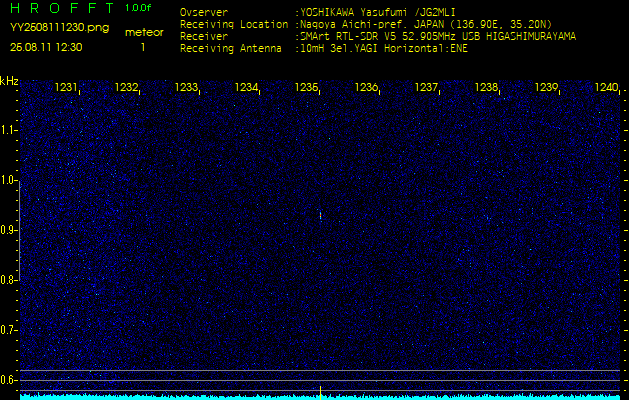
Task: Click the date stamp 25.08.11 12:30
Action: pyautogui.click(x=46, y=47)
